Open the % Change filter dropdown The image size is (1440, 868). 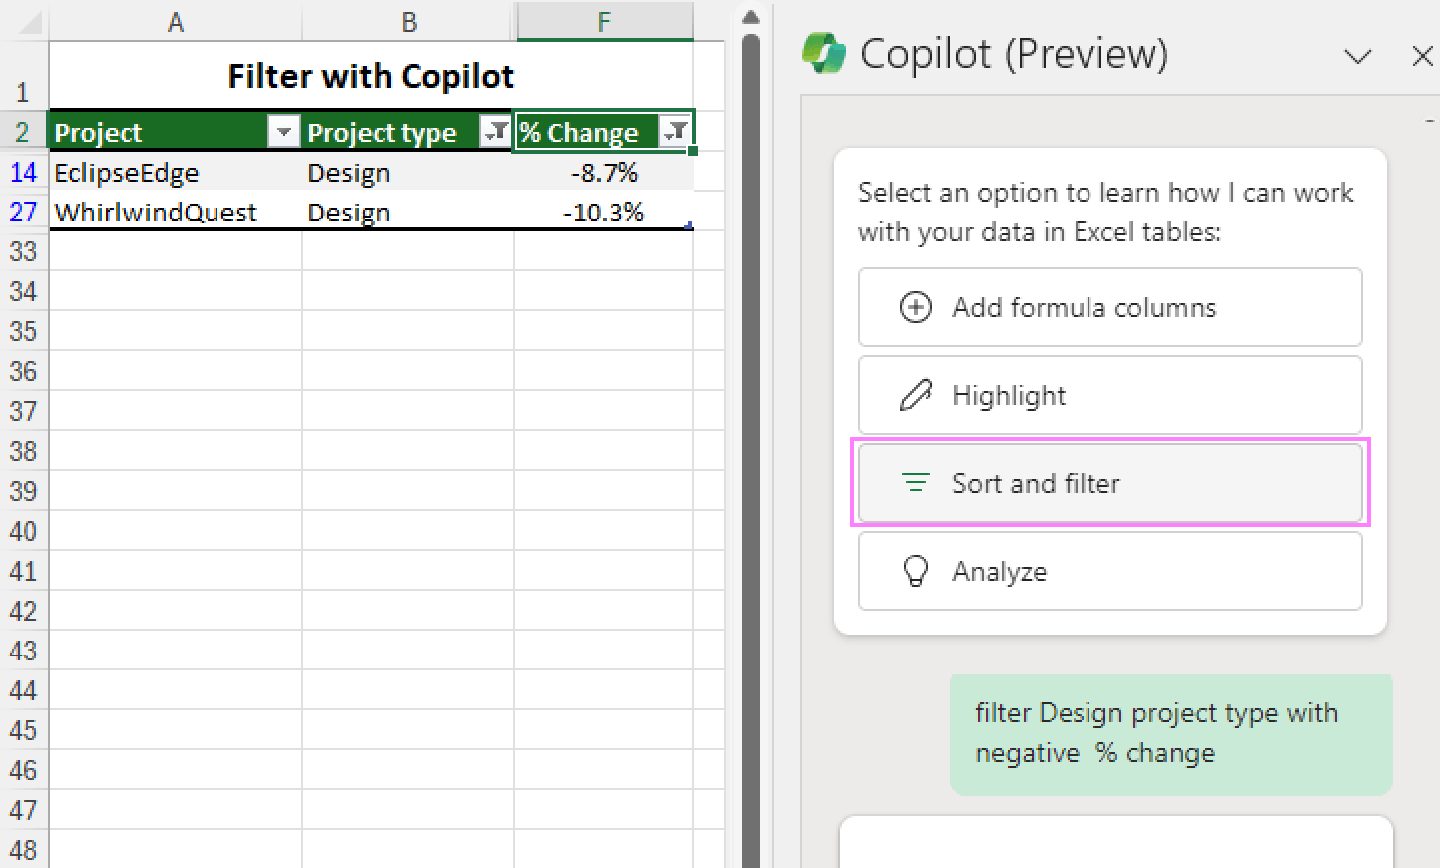pos(676,131)
